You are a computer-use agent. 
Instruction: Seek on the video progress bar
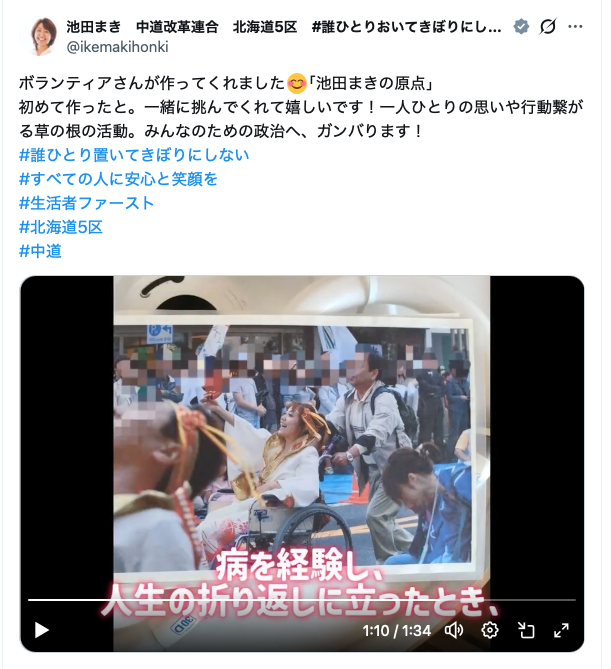(302, 600)
